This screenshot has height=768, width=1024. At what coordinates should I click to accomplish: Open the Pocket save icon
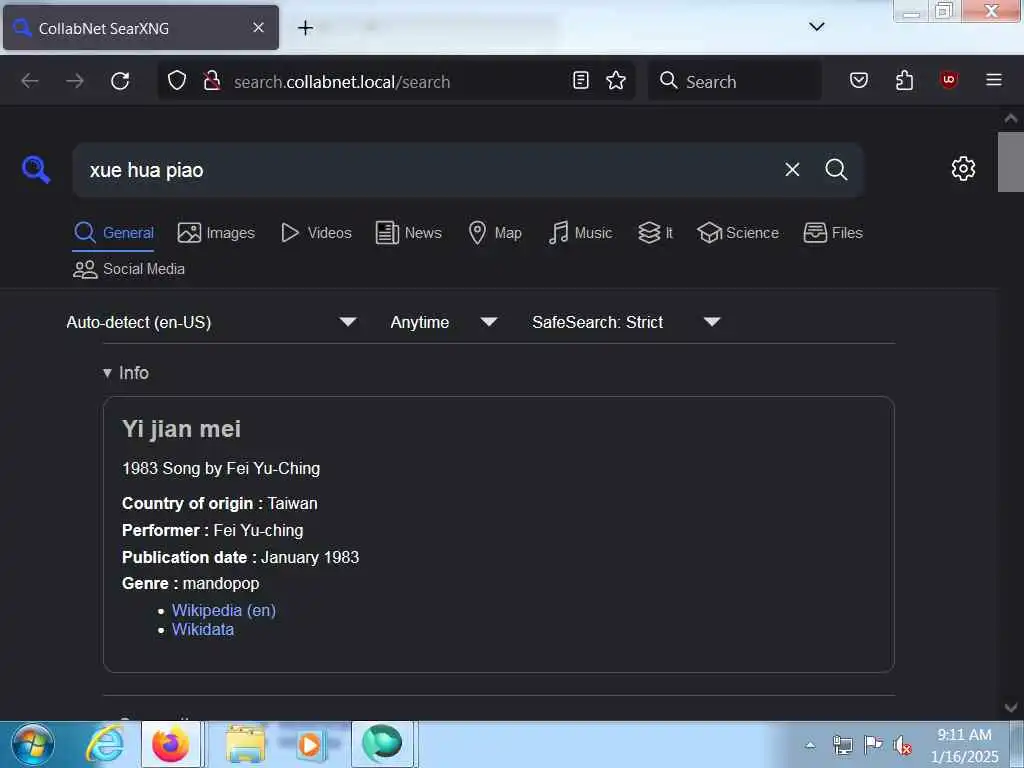coord(859,80)
